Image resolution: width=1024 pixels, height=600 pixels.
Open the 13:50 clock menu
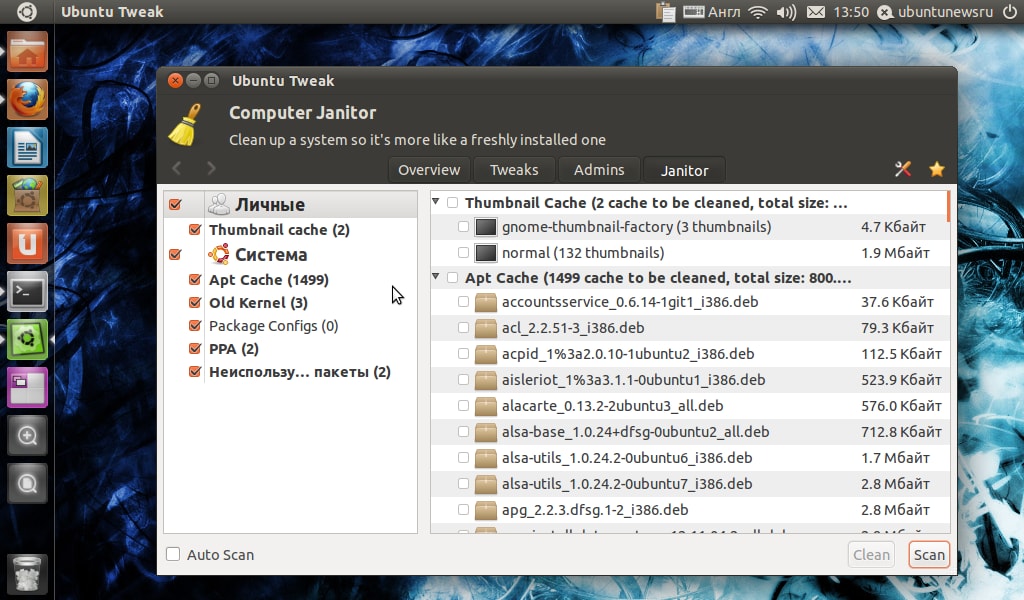[x=851, y=12]
